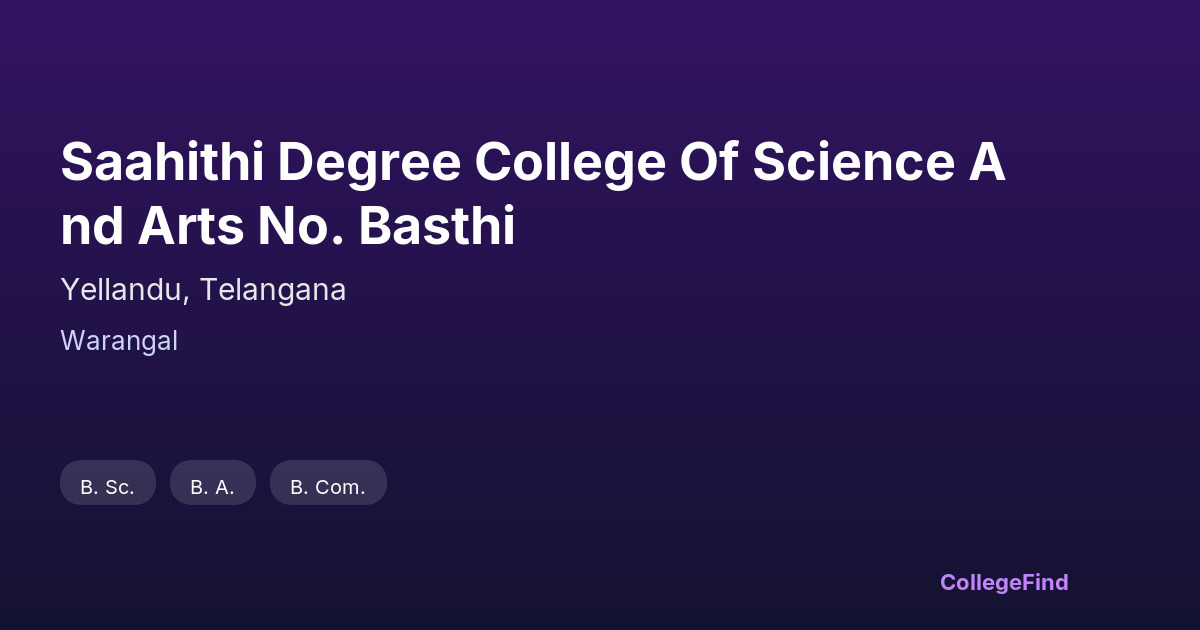This screenshot has height=630, width=1200.
Task: Select the Yellandu, Telangana location text
Action: 203,290
